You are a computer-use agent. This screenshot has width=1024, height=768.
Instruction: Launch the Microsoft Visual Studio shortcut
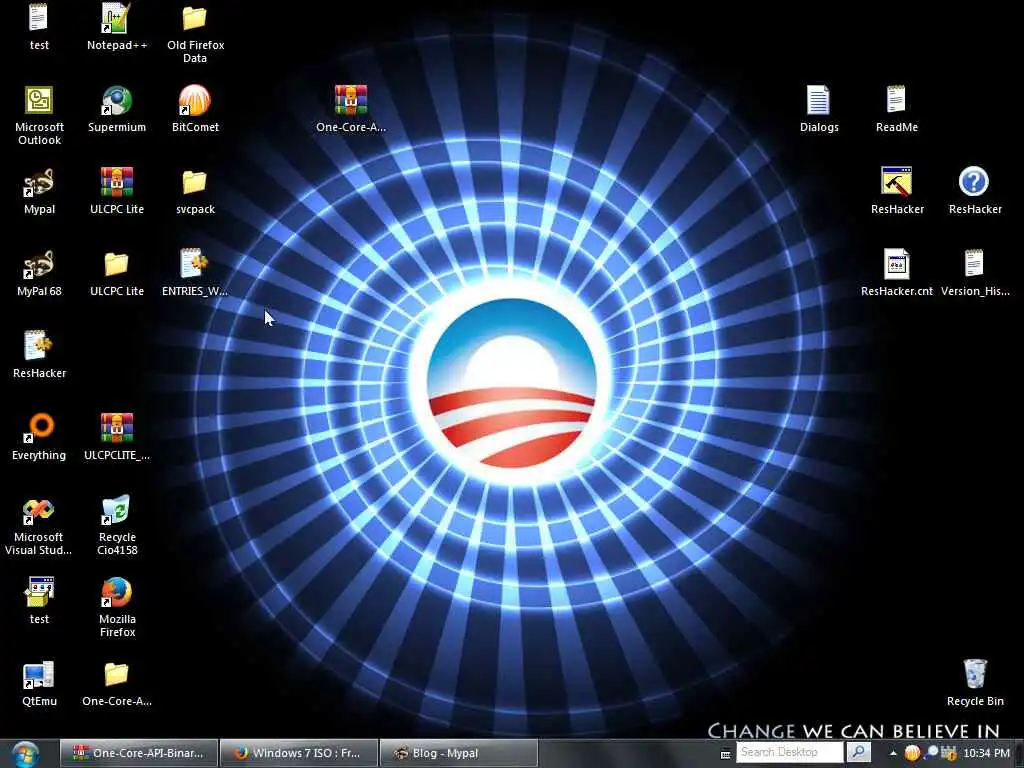coord(39,511)
